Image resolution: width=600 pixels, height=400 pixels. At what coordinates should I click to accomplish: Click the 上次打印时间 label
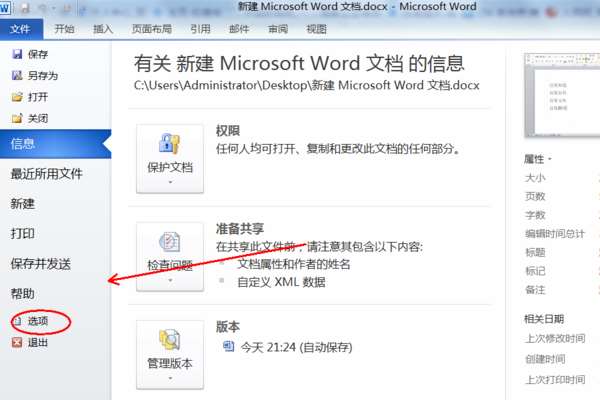point(555,380)
